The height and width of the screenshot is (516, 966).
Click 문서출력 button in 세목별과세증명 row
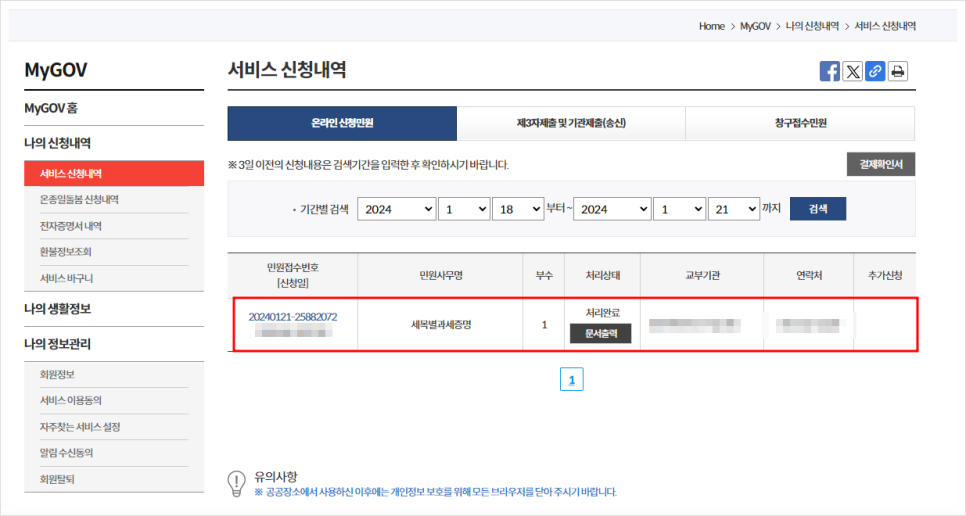[600, 334]
